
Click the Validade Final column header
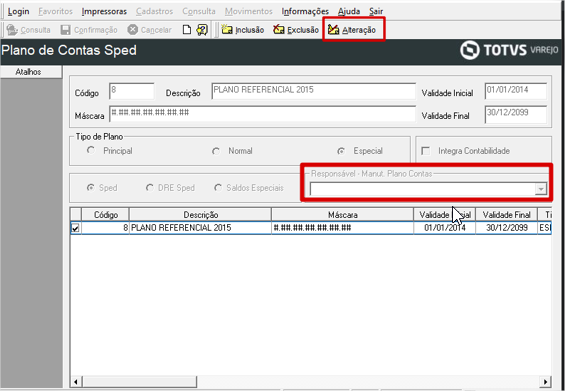(x=506, y=215)
